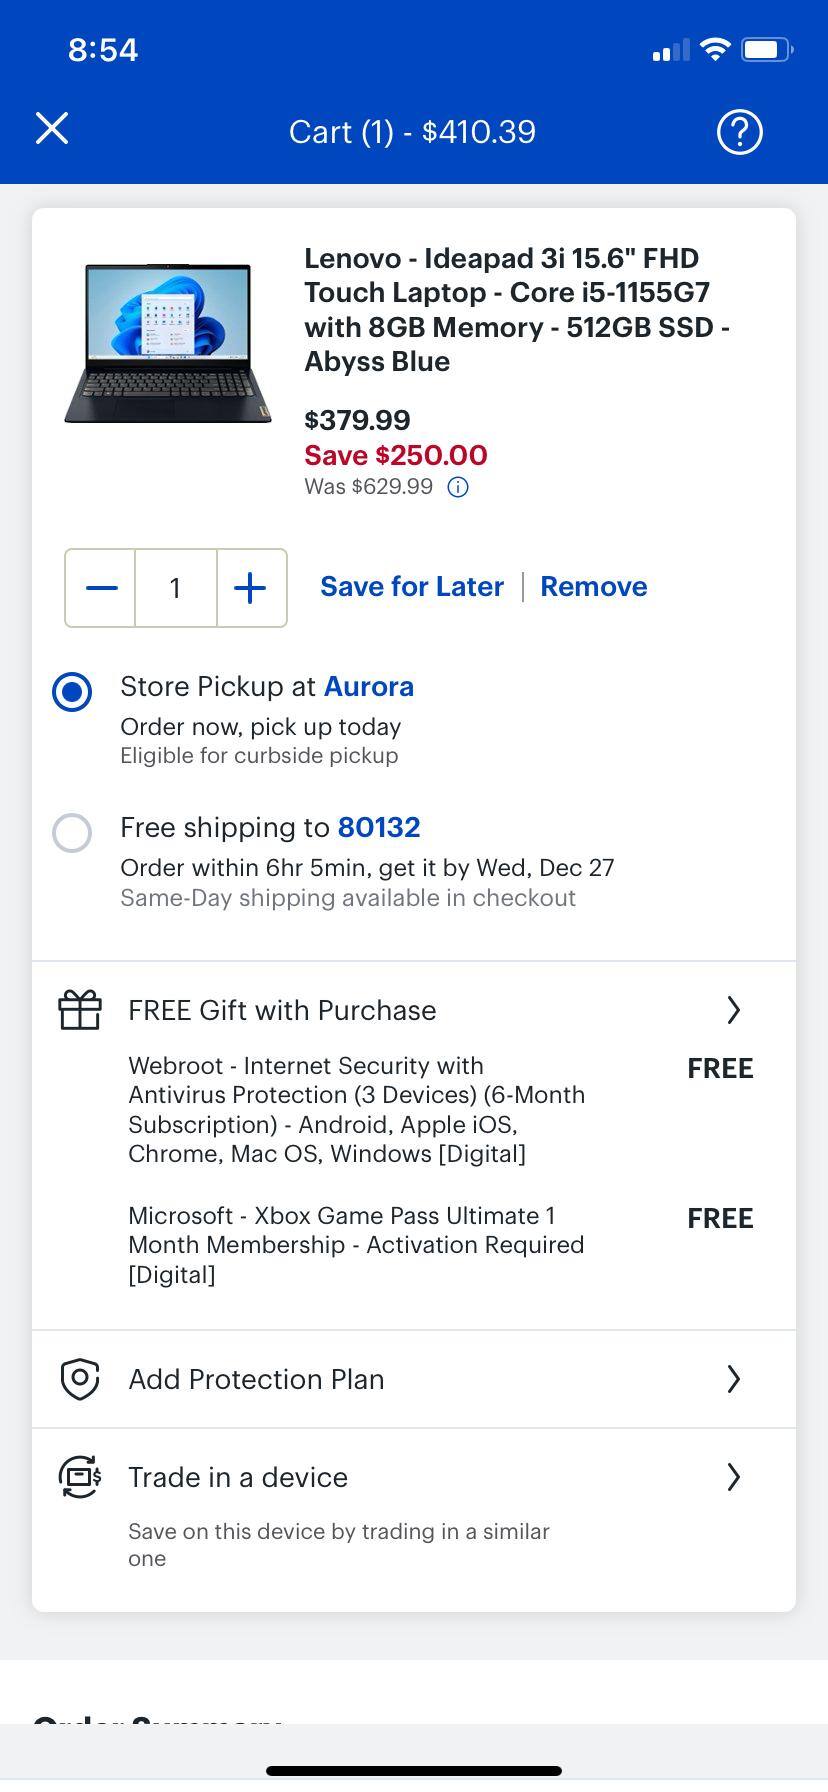
Task: Tap the Wi-Fi icon in status bar
Action: click(714, 48)
